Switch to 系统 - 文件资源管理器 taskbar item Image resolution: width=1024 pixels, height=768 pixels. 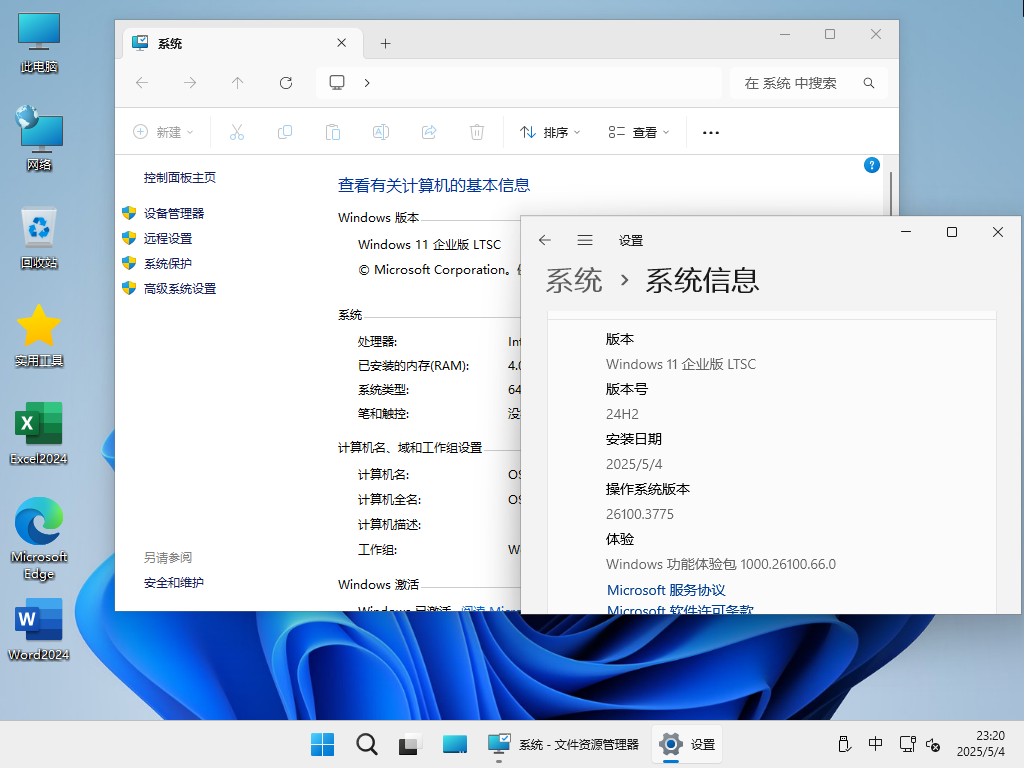click(x=564, y=744)
